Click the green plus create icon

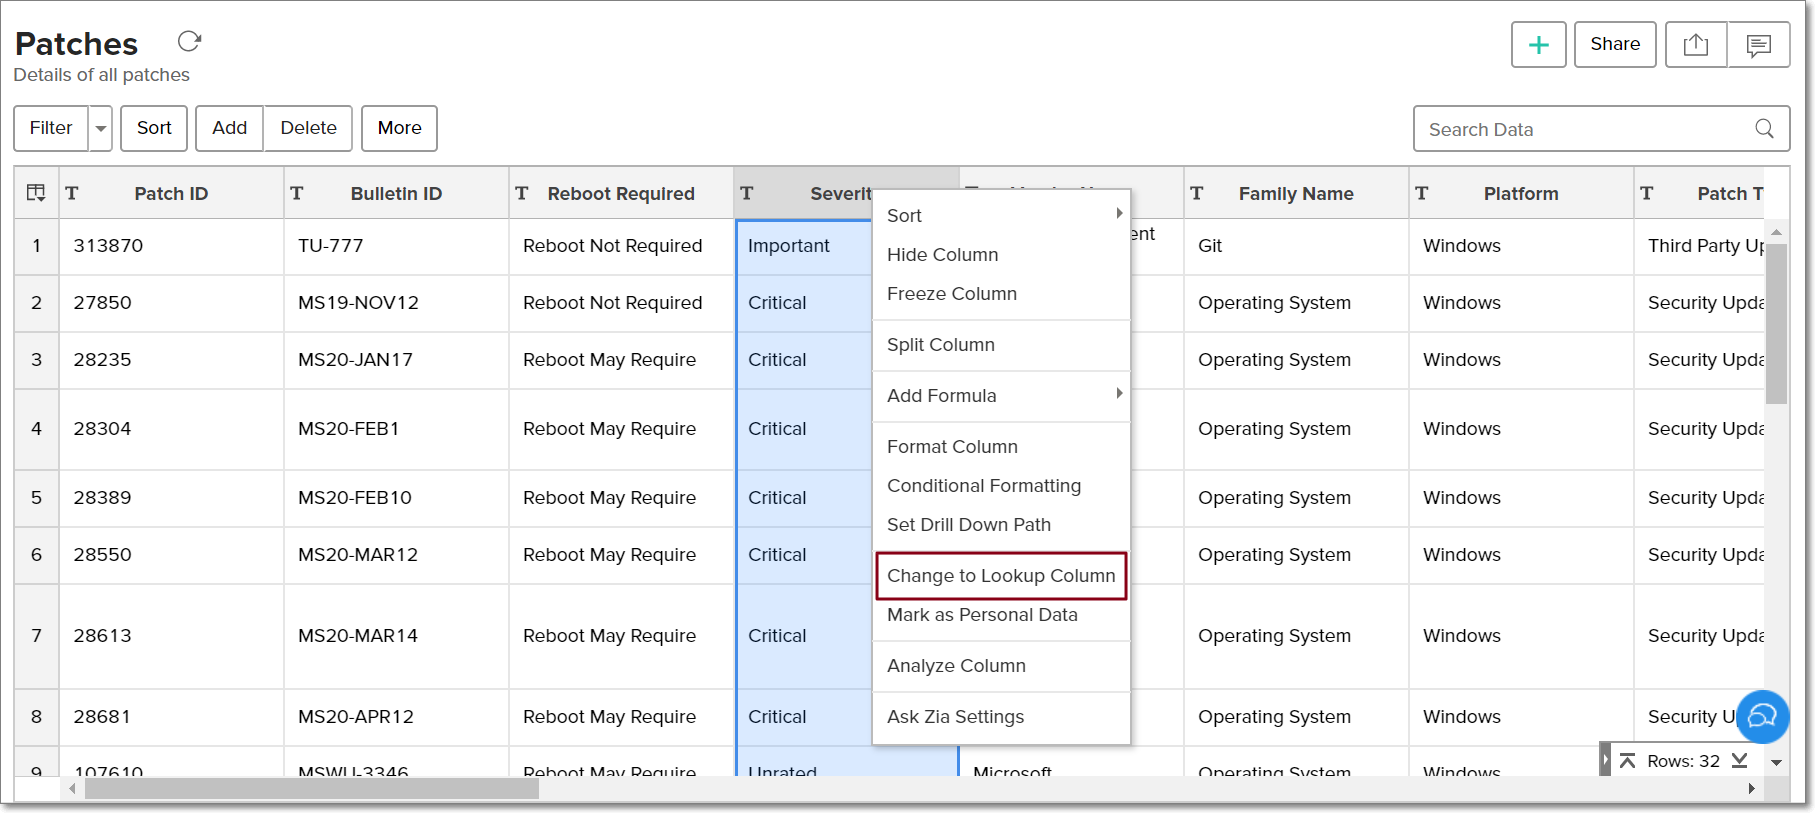pos(1538,45)
